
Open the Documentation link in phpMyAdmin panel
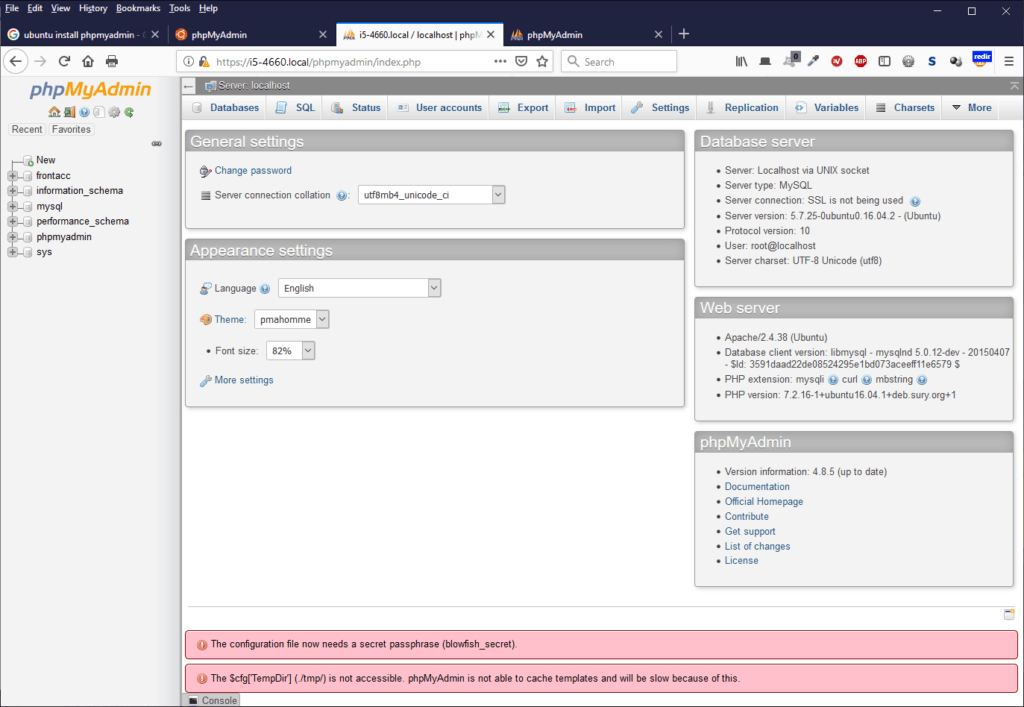pos(757,486)
